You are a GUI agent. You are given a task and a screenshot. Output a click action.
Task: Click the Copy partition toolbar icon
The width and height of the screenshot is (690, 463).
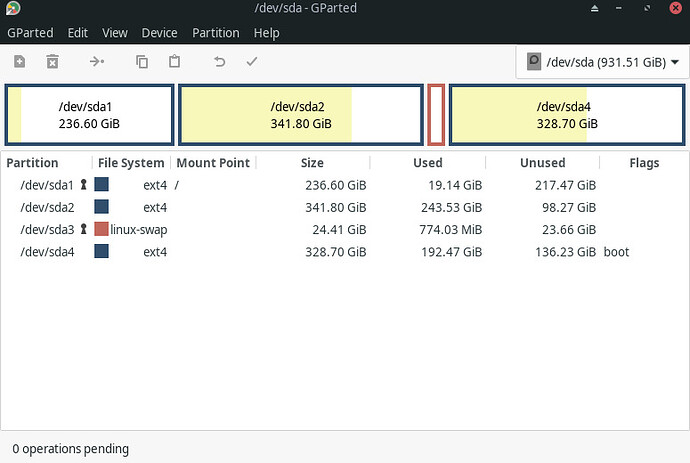(x=142, y=62)
